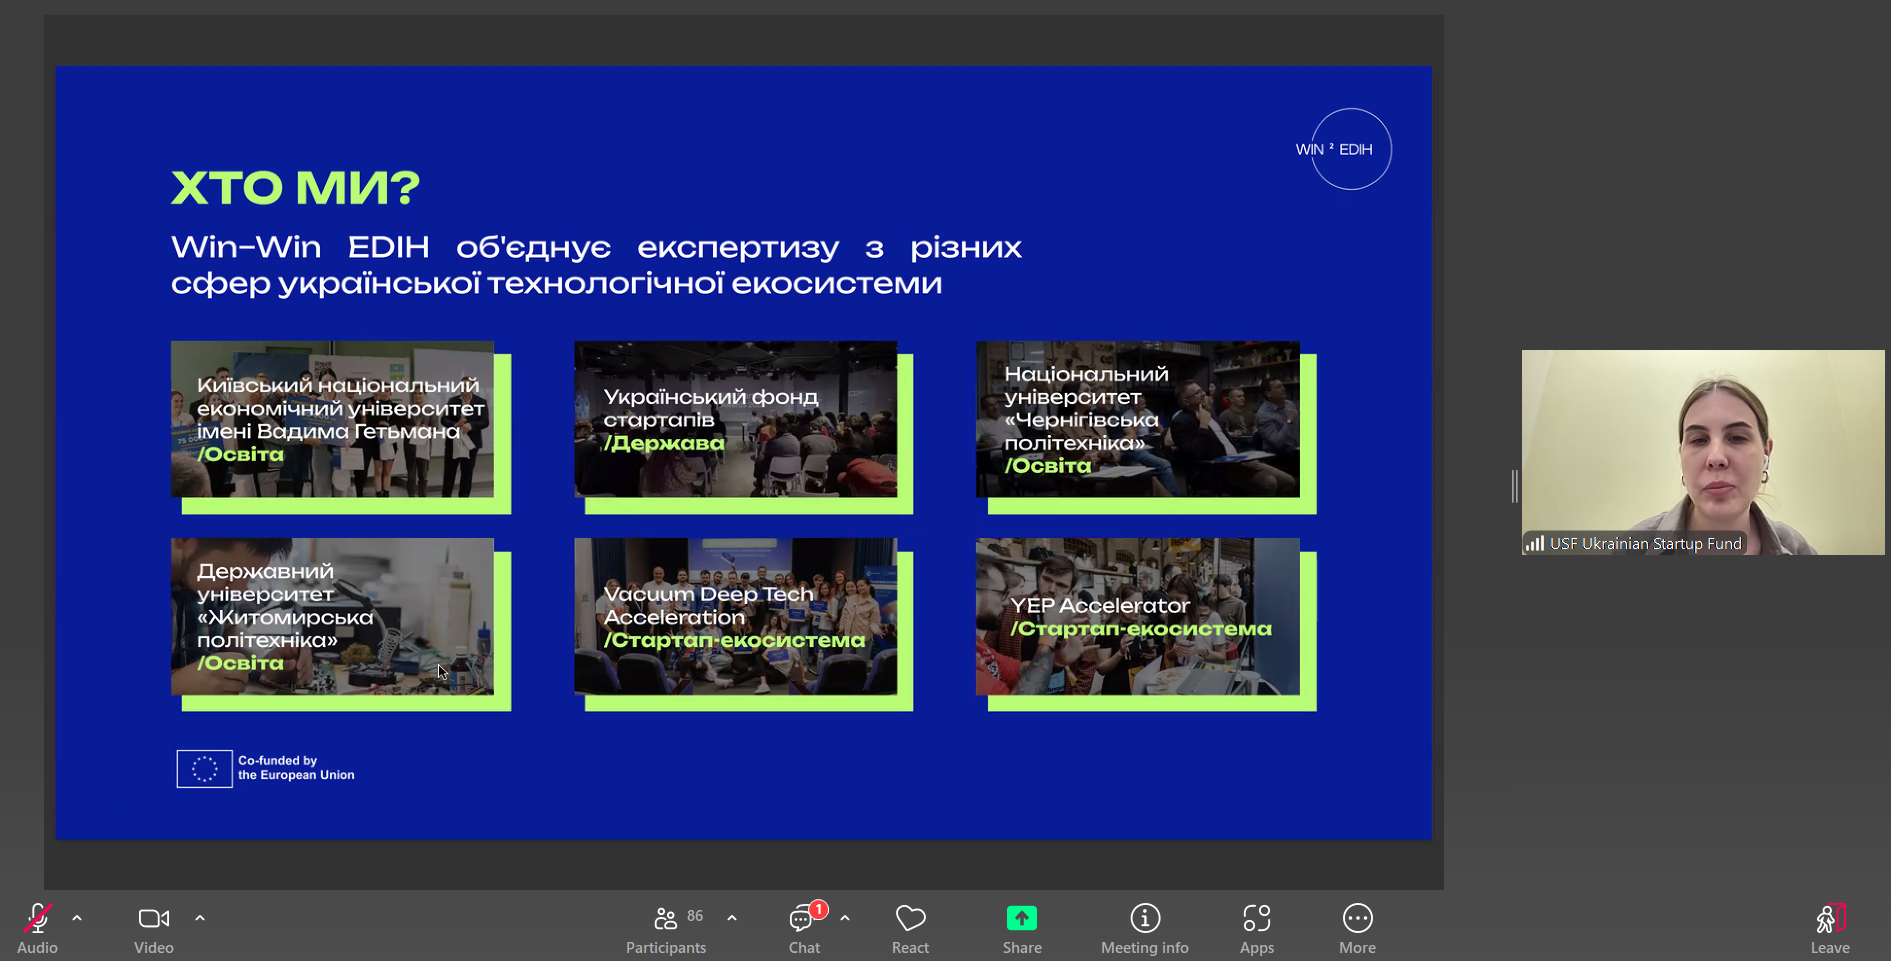Open the Chat panel
Screen dimensions: 1891x961
pyautogui.click(x=804, y=929)
